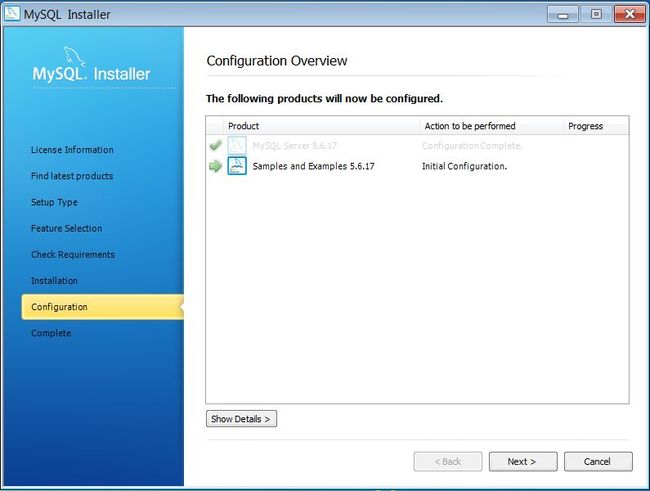Go to the Find latest products step
The image size is (650, 491).
[x=72, y=176]
